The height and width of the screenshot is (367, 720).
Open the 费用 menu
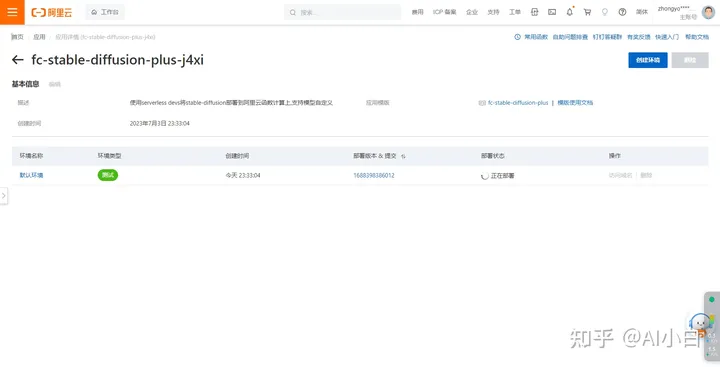pyautogui.click(x=417, y=12)
